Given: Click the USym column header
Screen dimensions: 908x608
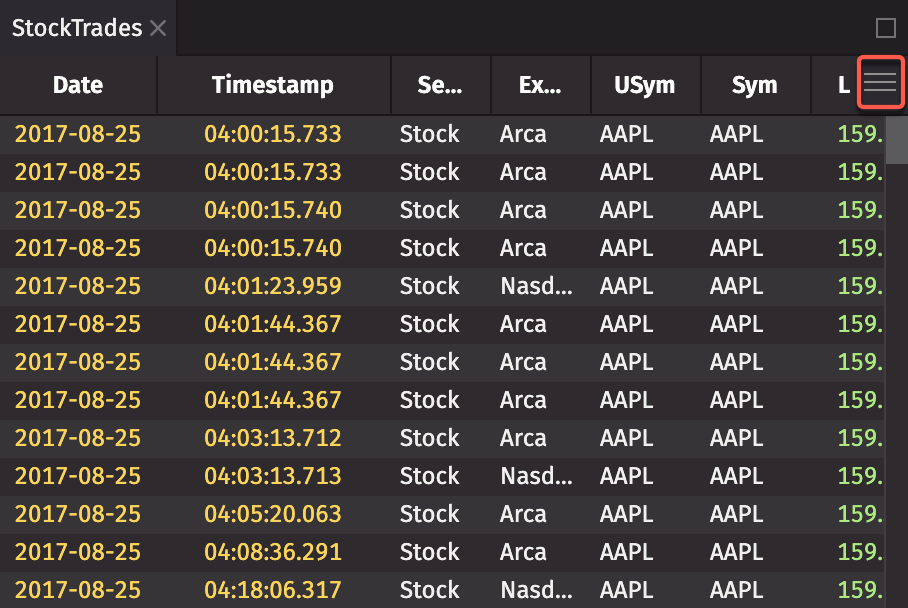Looking at the screenshot, I should [x=645, y=85].
